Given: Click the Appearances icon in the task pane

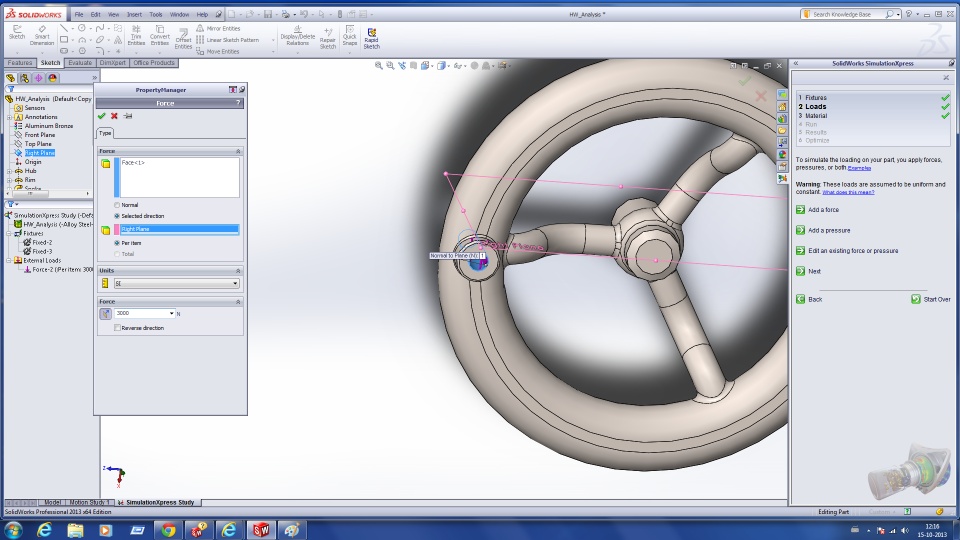Looking at the screenshot, I should [x=782, y=154].
